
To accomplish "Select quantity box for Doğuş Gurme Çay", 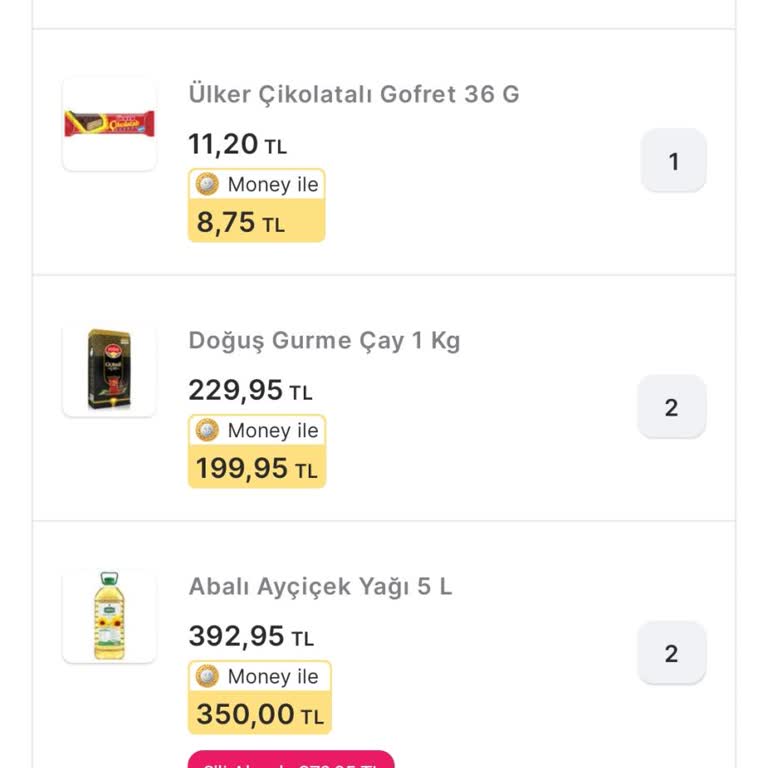I will tap(671, 407).
